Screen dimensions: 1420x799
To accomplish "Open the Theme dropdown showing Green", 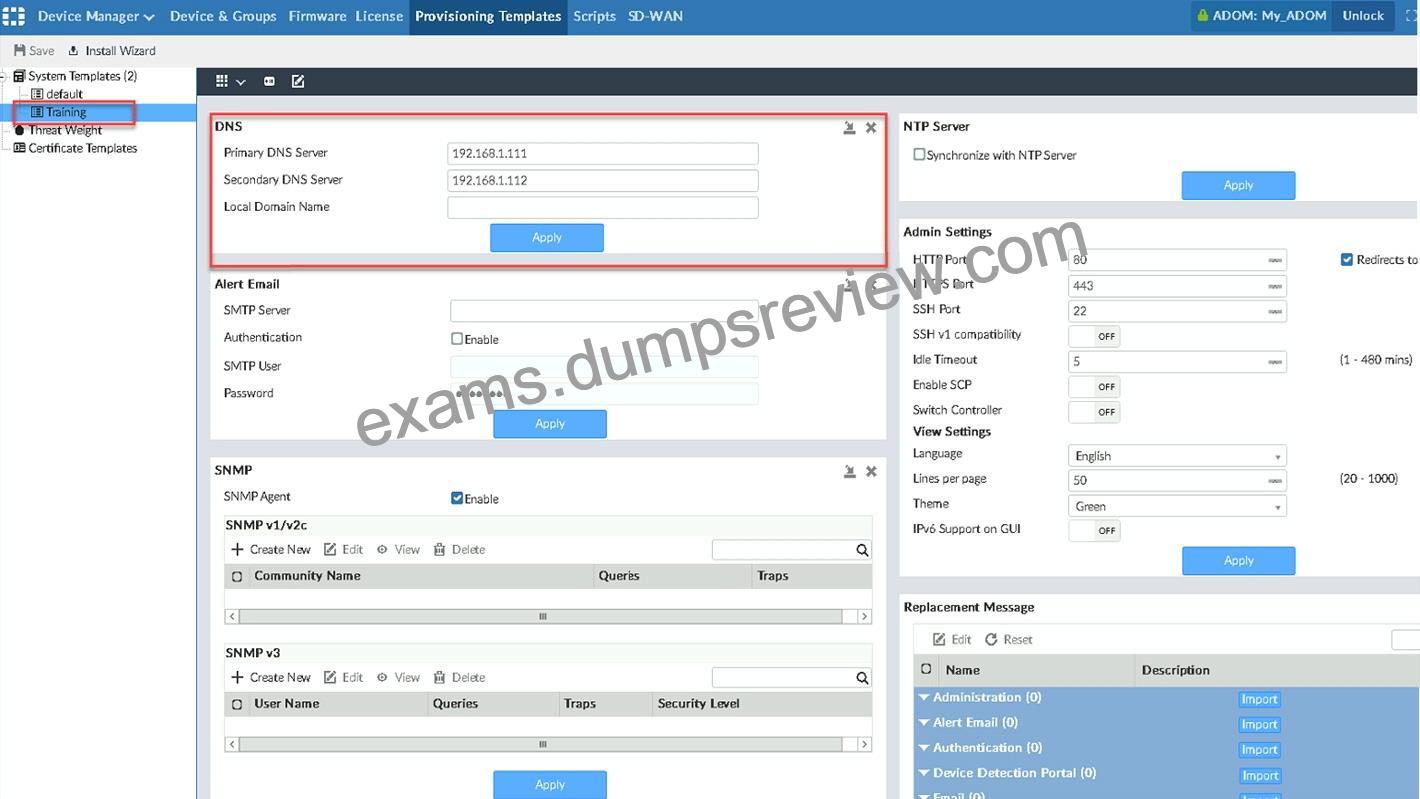I will pos(1177,506).
